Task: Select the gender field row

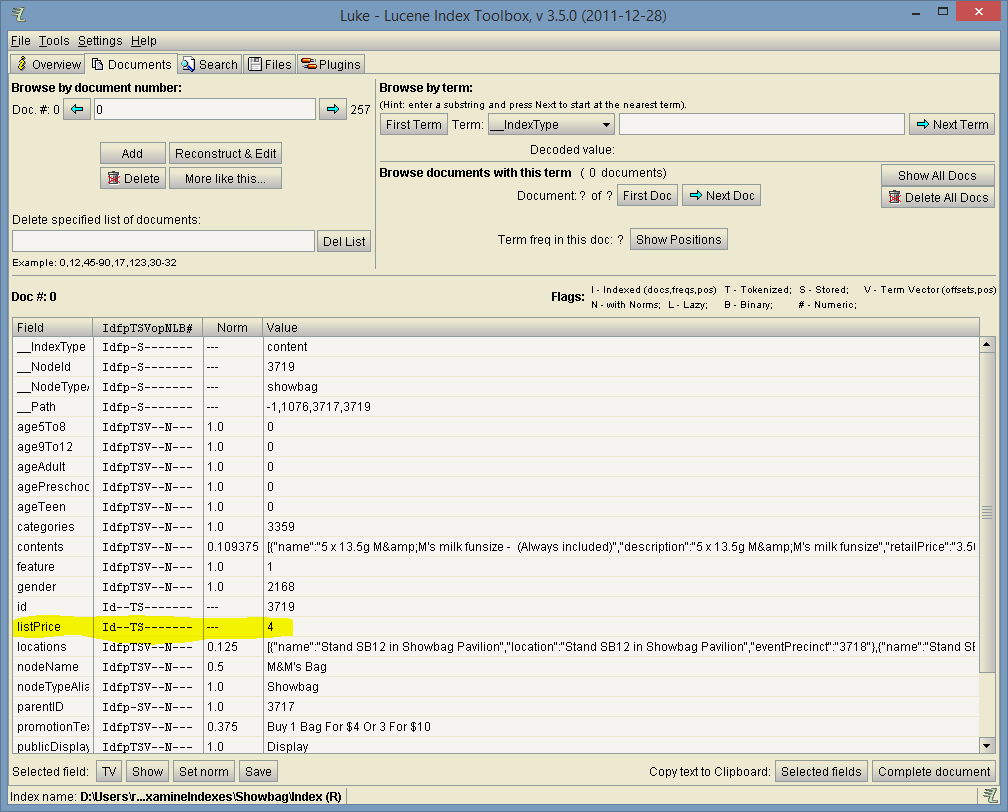Action: pos(495,586)
